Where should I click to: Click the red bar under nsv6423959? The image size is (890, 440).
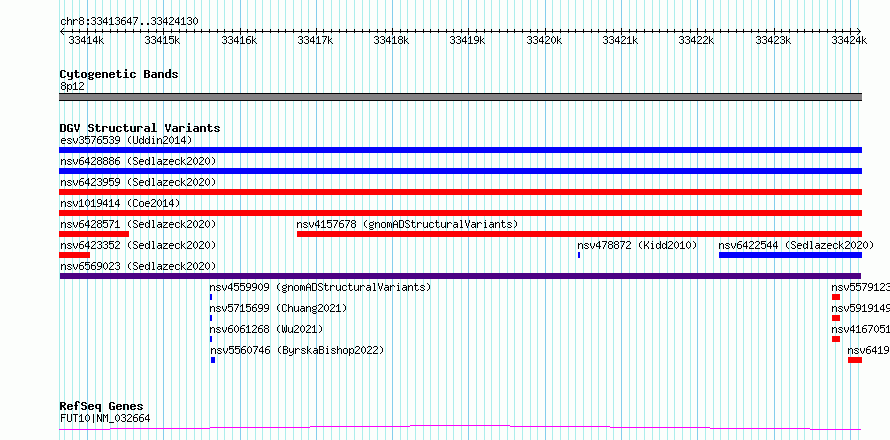460,192
